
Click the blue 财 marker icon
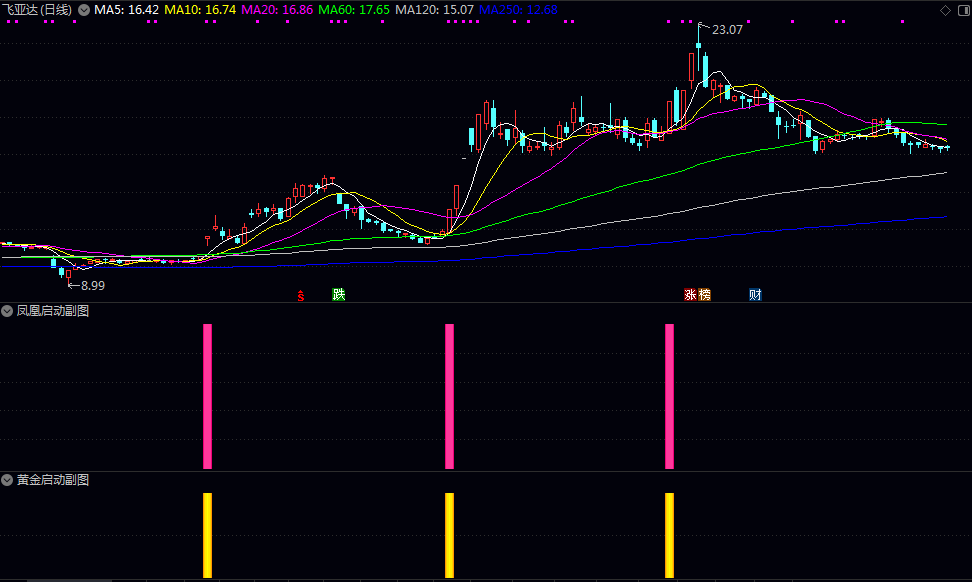[x=755, y=295]
